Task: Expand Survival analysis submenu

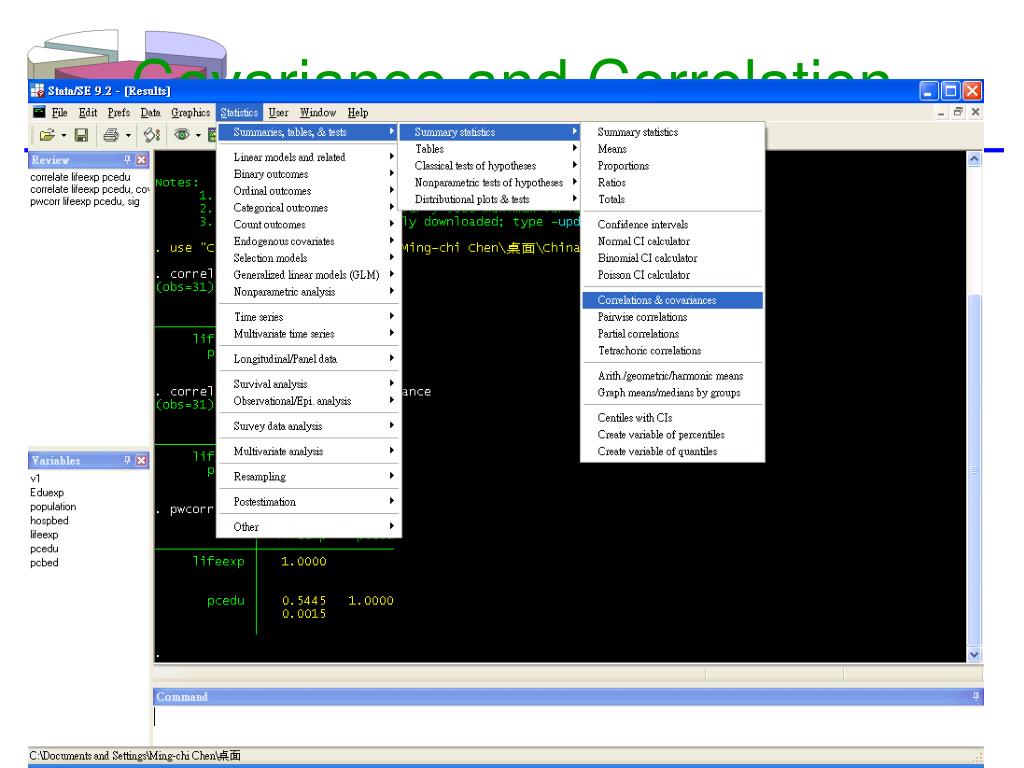Action: tap(308, 384)
